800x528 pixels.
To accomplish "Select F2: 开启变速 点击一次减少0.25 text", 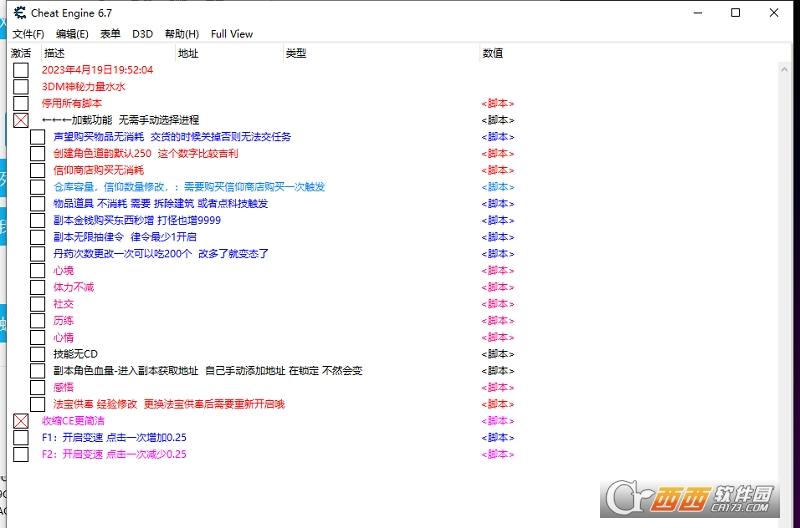I will click(114, 455).
